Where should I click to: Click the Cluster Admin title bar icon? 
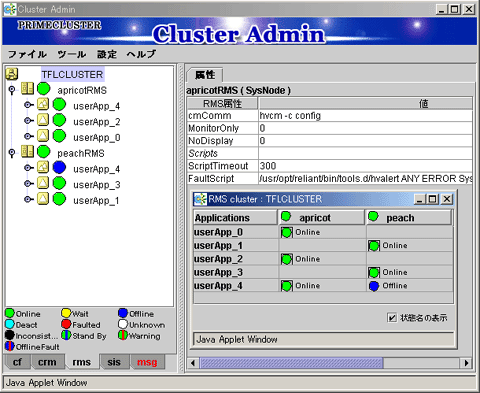[10, 9]
